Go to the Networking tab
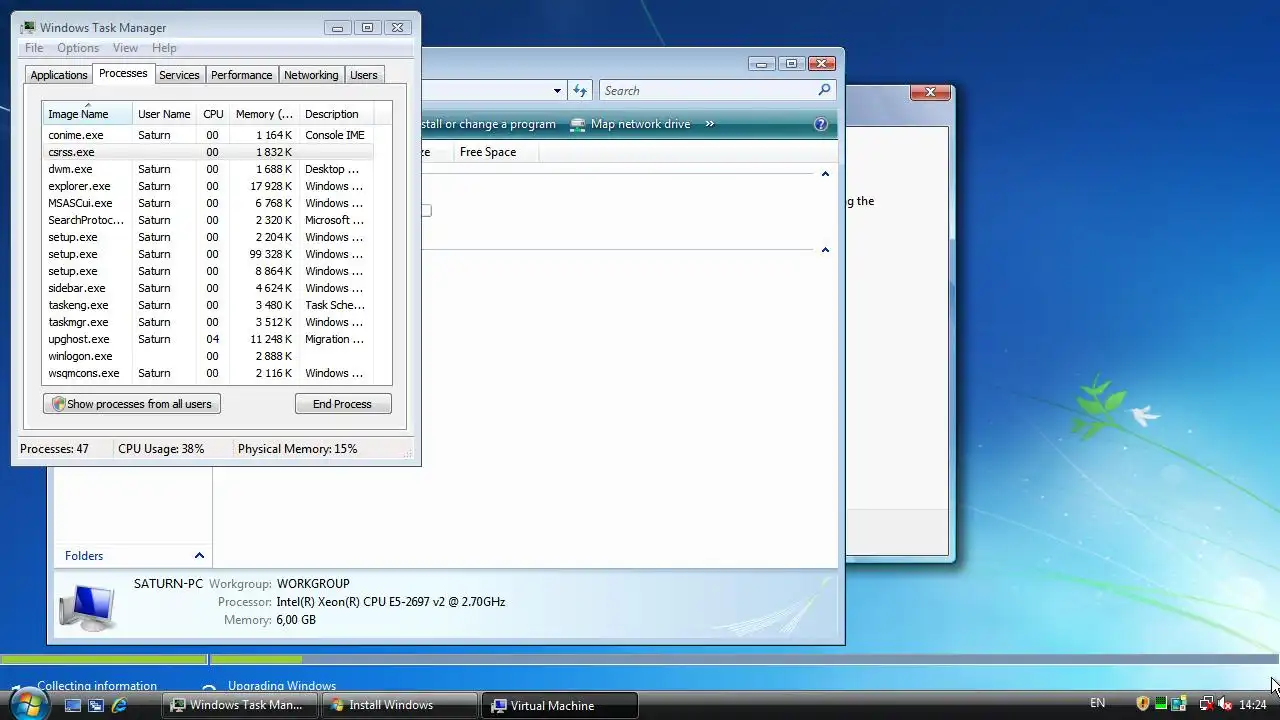Viewport: 1280px width, 720px height. (311, 75)
